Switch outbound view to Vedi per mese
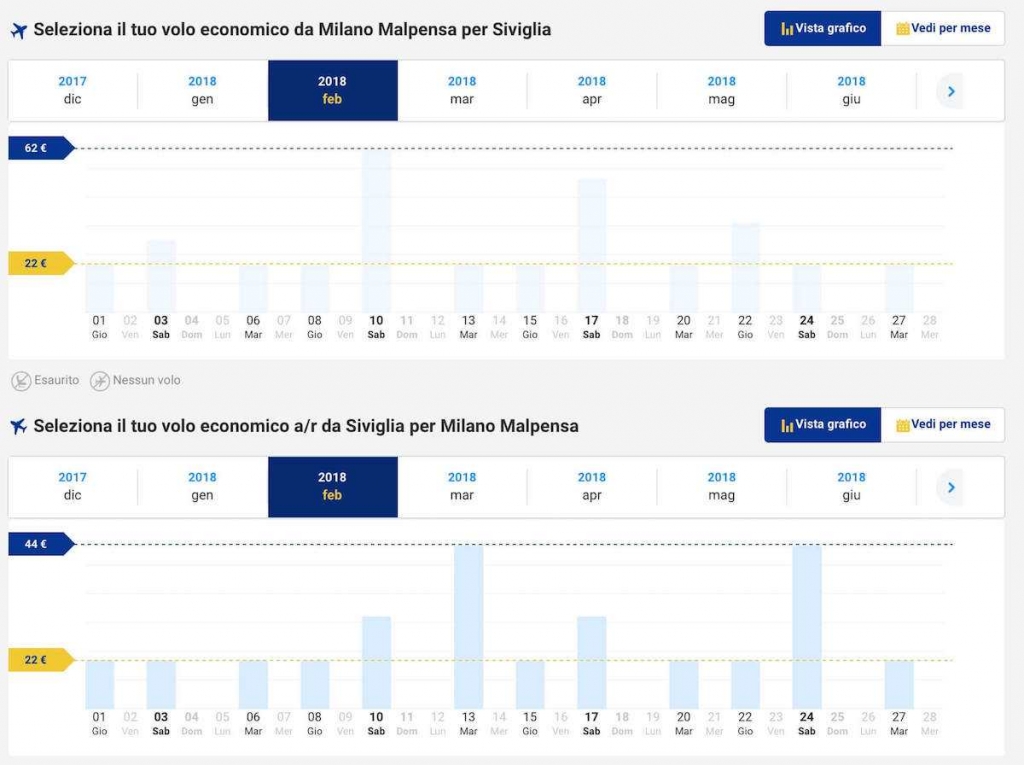 coord(943,29)
